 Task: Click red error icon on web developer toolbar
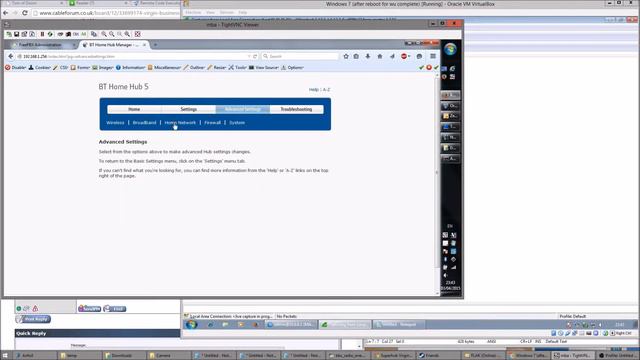[429, 67]
